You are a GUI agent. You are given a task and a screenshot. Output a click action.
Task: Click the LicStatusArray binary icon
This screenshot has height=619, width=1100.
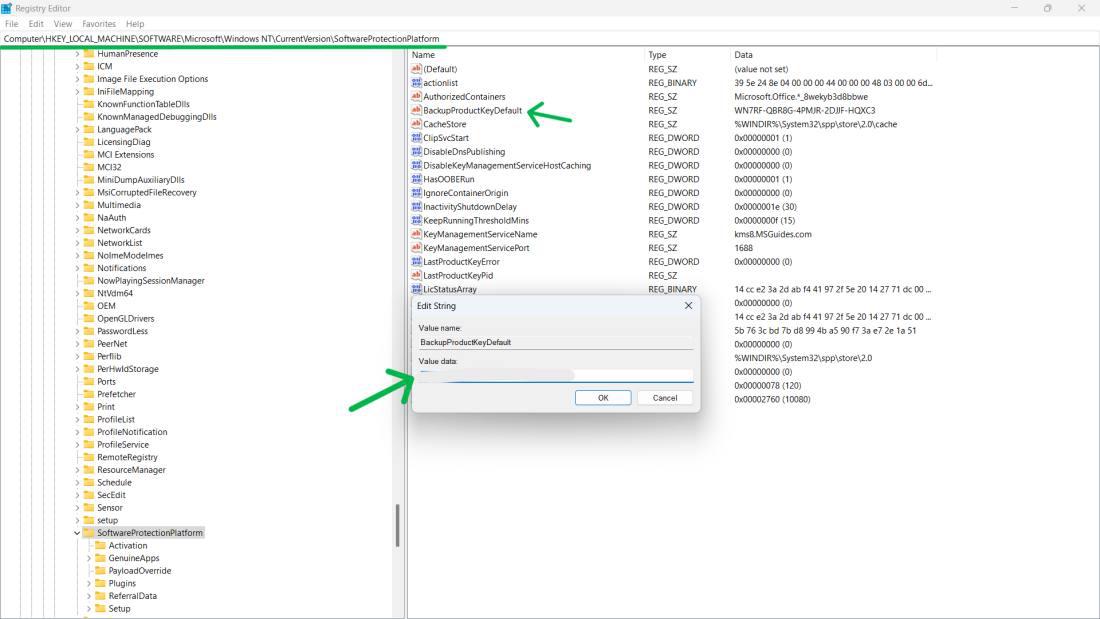click(x=416, y=288)
